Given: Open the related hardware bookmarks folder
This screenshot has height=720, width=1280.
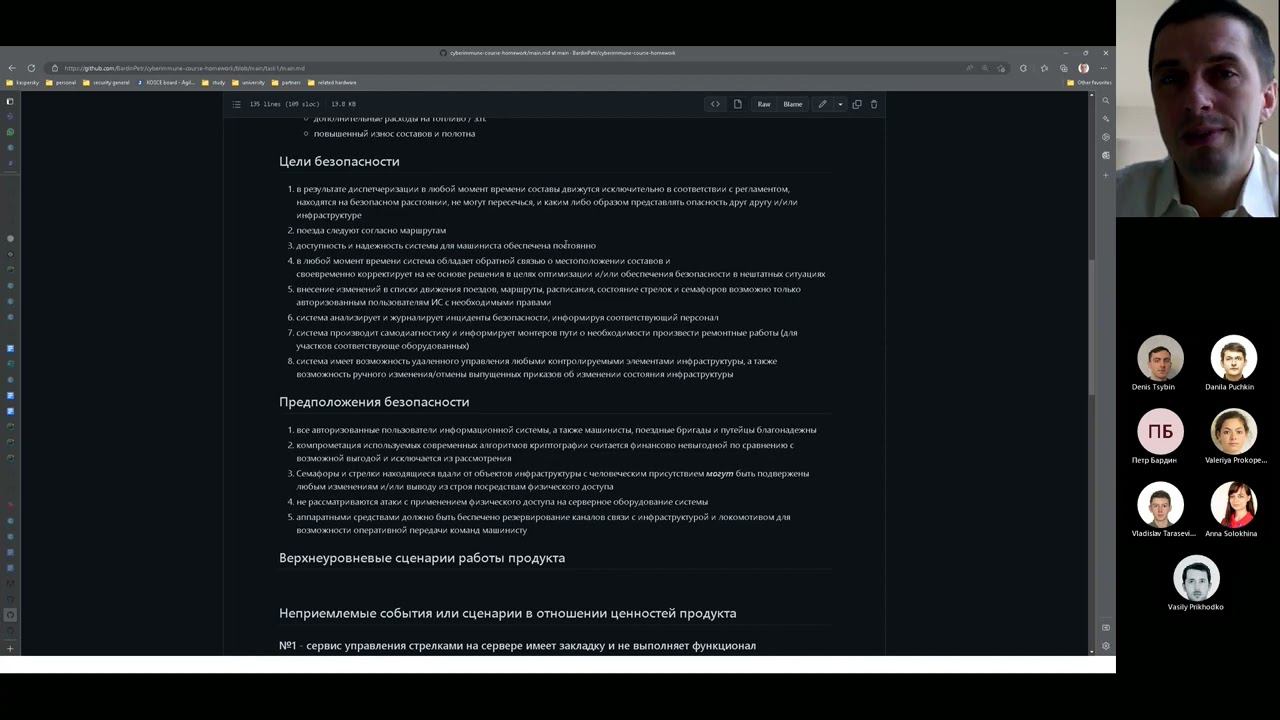Looking at the screenshot, I should point(332,83).
